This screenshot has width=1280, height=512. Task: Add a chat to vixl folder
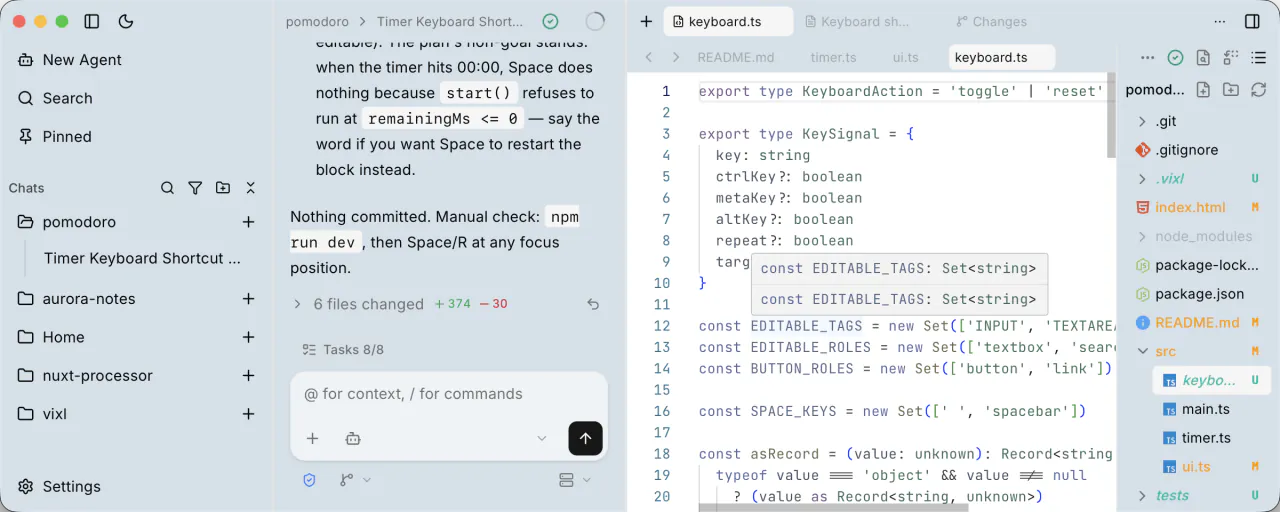click(248, 414)
